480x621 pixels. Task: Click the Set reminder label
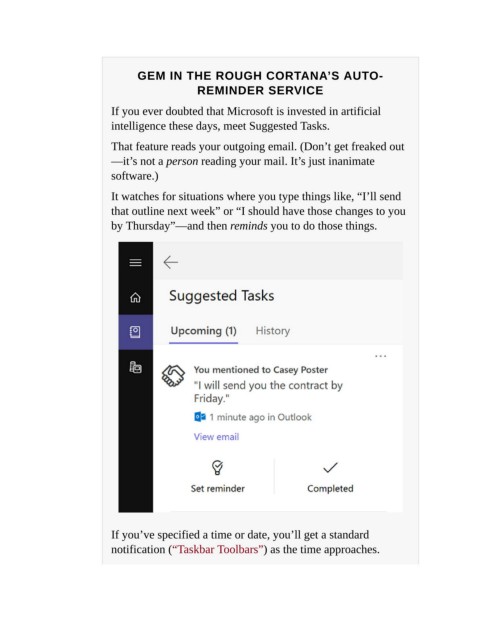[x=217, y=488]
